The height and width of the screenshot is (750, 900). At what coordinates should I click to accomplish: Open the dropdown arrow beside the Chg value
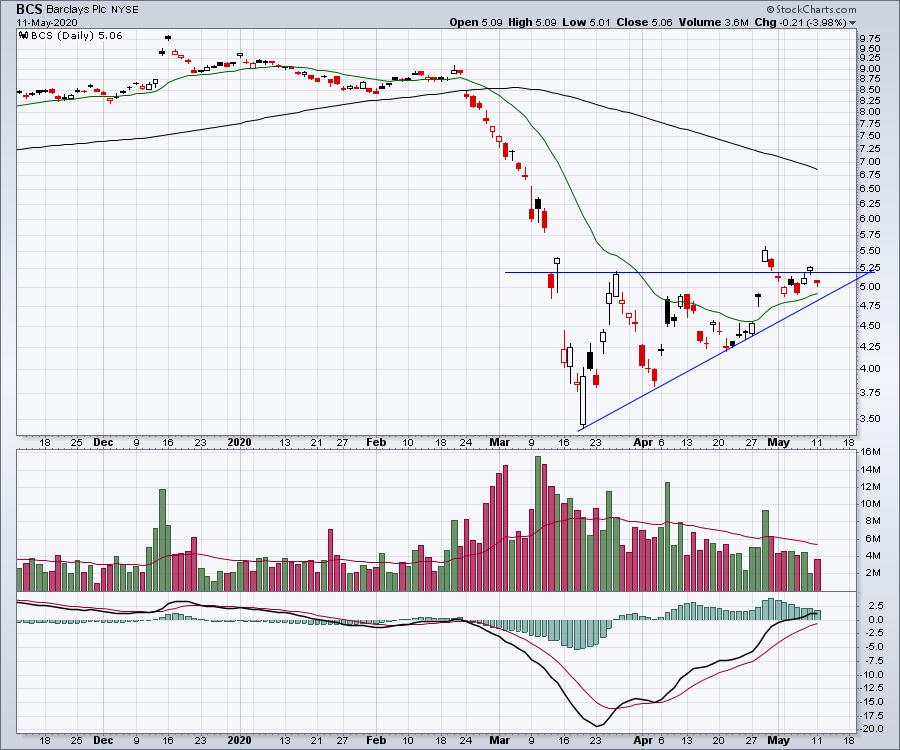coord(852,23)
